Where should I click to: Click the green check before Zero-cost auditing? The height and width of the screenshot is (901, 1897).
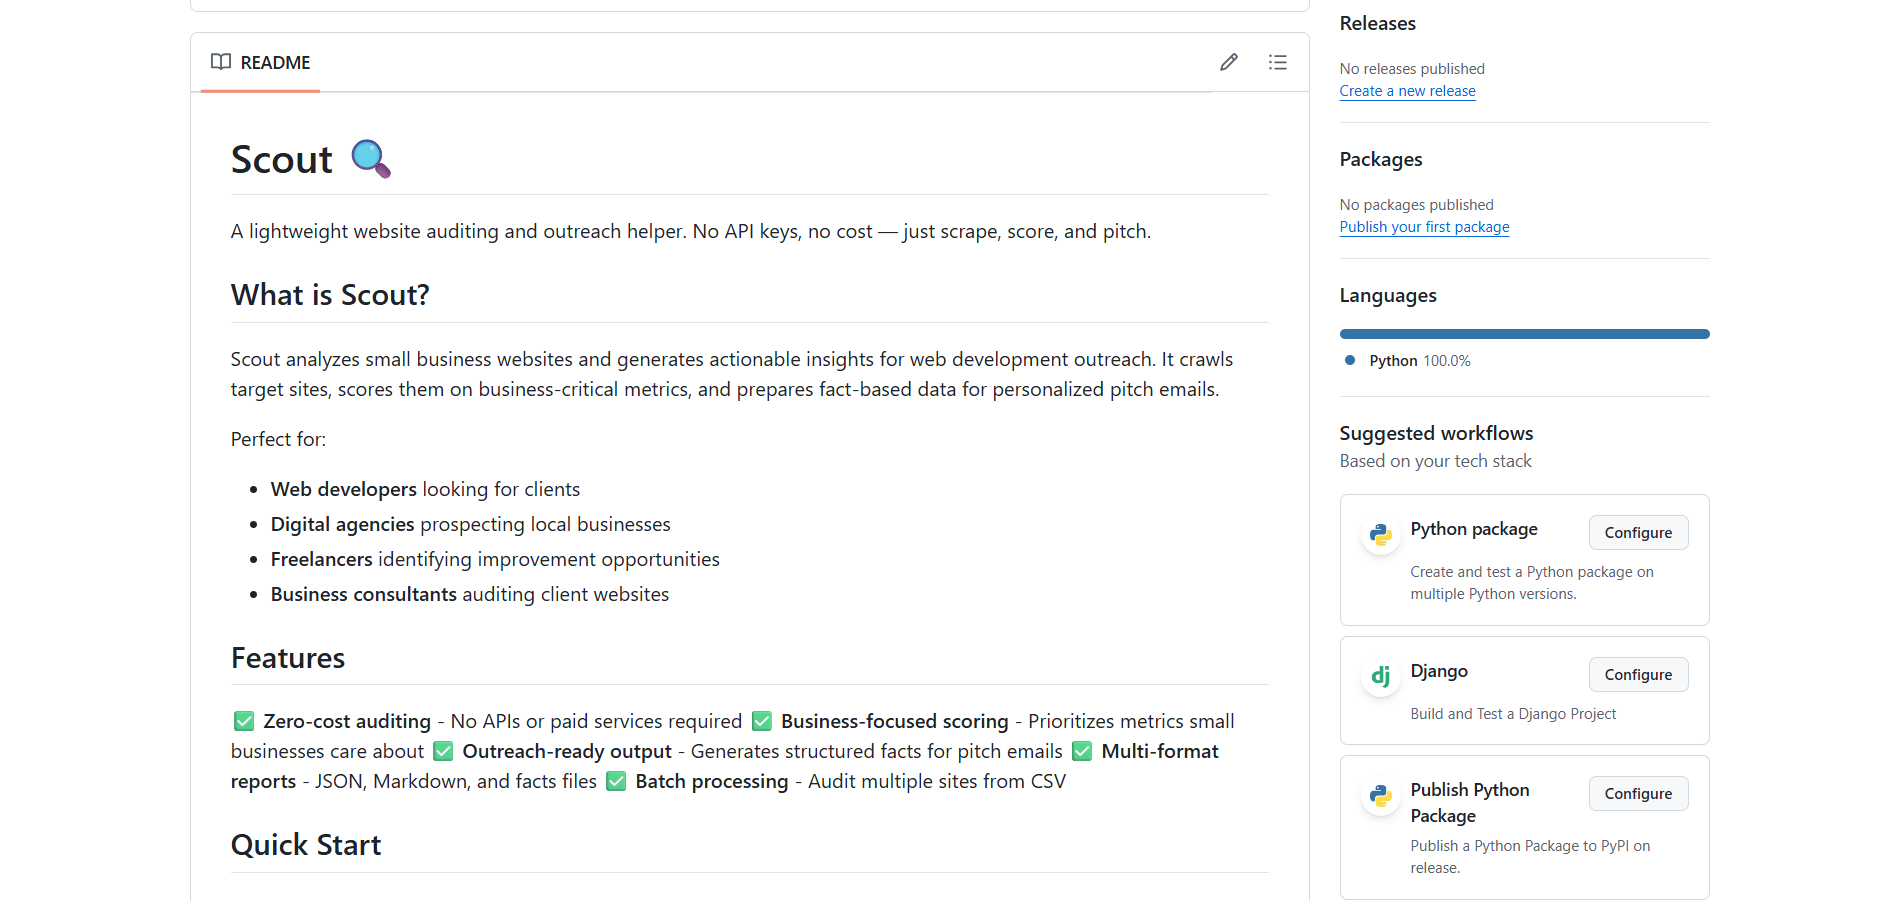pos(244,721)
